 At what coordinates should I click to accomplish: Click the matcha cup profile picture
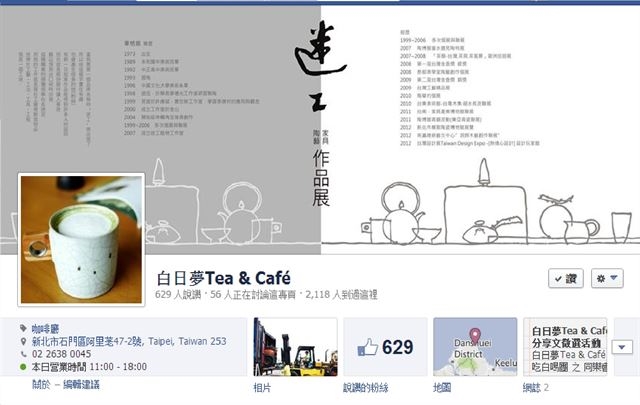pyautogui.click(x=81, y=240)
